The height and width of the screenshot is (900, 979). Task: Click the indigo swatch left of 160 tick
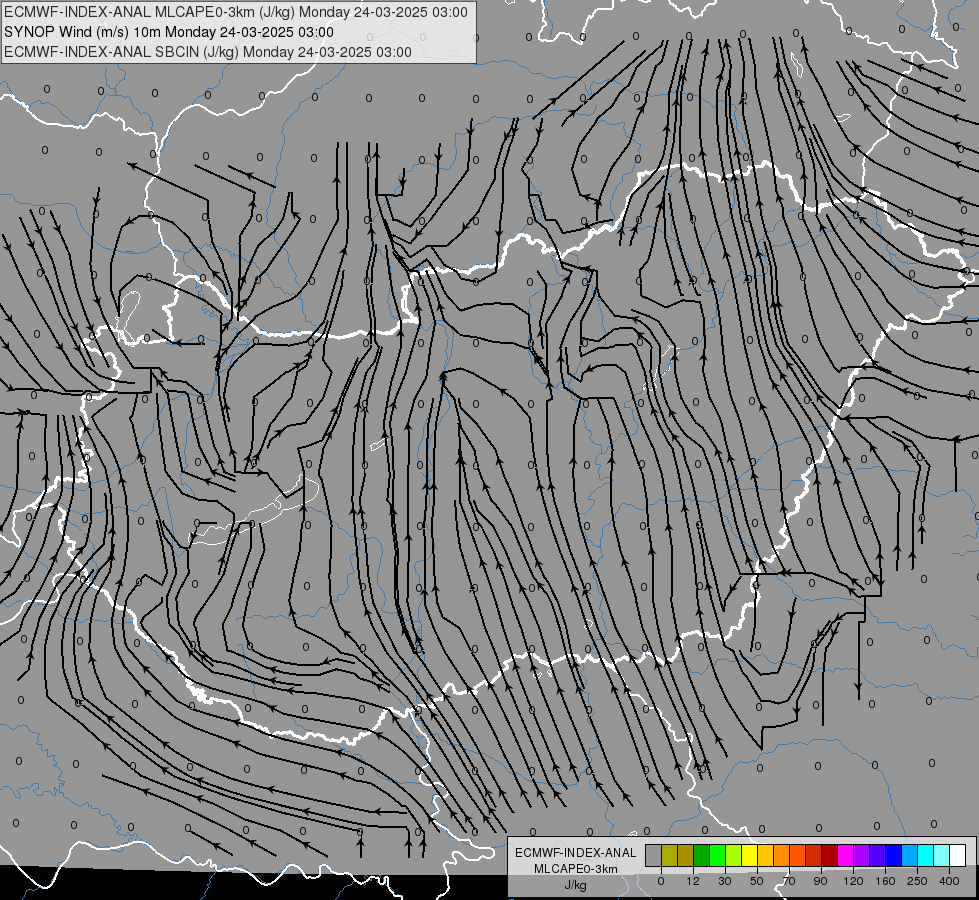(878, 856)
